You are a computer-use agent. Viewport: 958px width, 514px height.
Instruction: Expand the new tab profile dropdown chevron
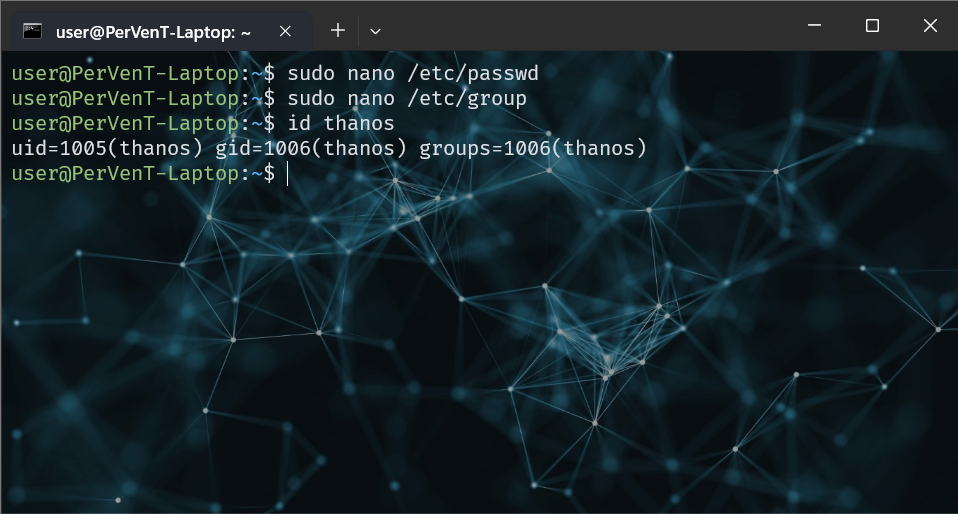376,31
